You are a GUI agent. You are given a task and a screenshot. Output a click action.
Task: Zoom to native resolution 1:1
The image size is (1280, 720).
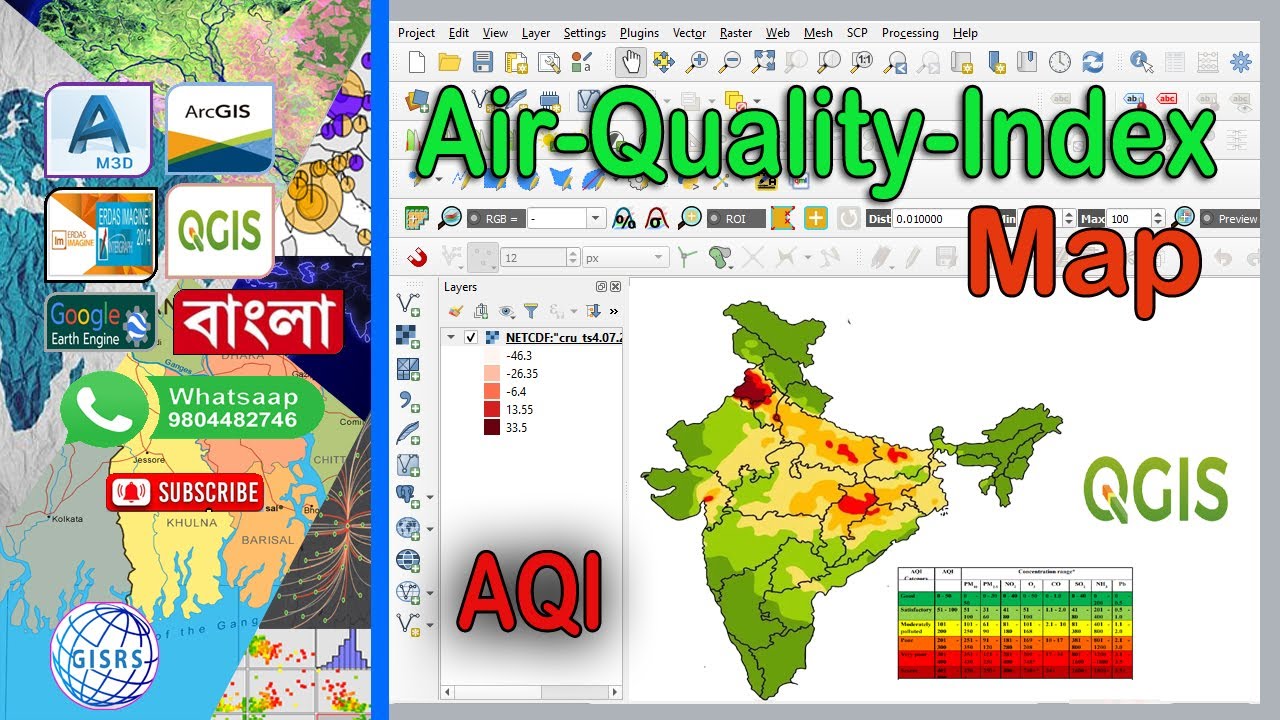click(x=862, y=62)
